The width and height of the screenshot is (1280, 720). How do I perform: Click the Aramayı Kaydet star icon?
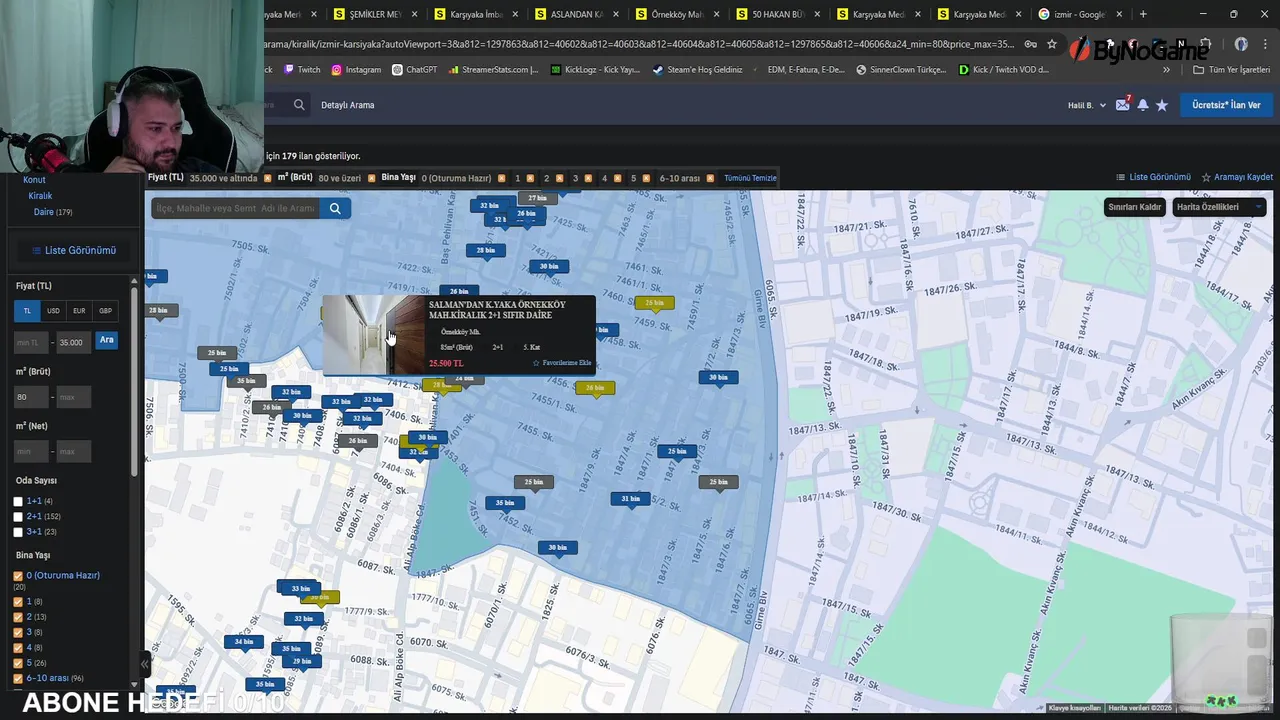click(1206, 178)
